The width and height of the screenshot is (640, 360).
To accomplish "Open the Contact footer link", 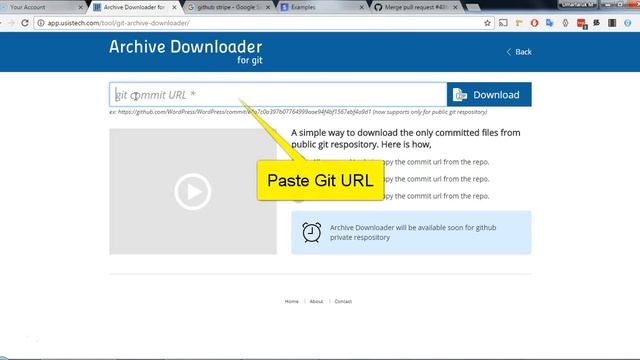I will point(343,301).
